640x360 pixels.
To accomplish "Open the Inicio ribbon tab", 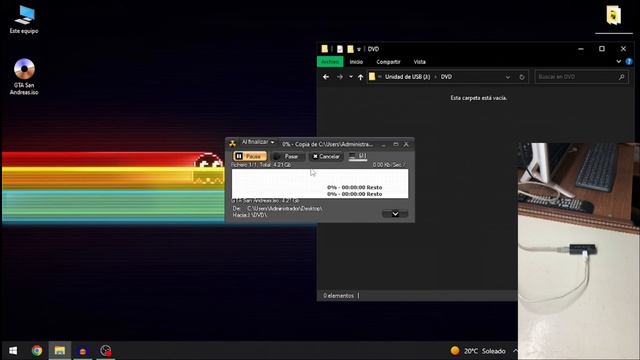I will coord(356,62).
